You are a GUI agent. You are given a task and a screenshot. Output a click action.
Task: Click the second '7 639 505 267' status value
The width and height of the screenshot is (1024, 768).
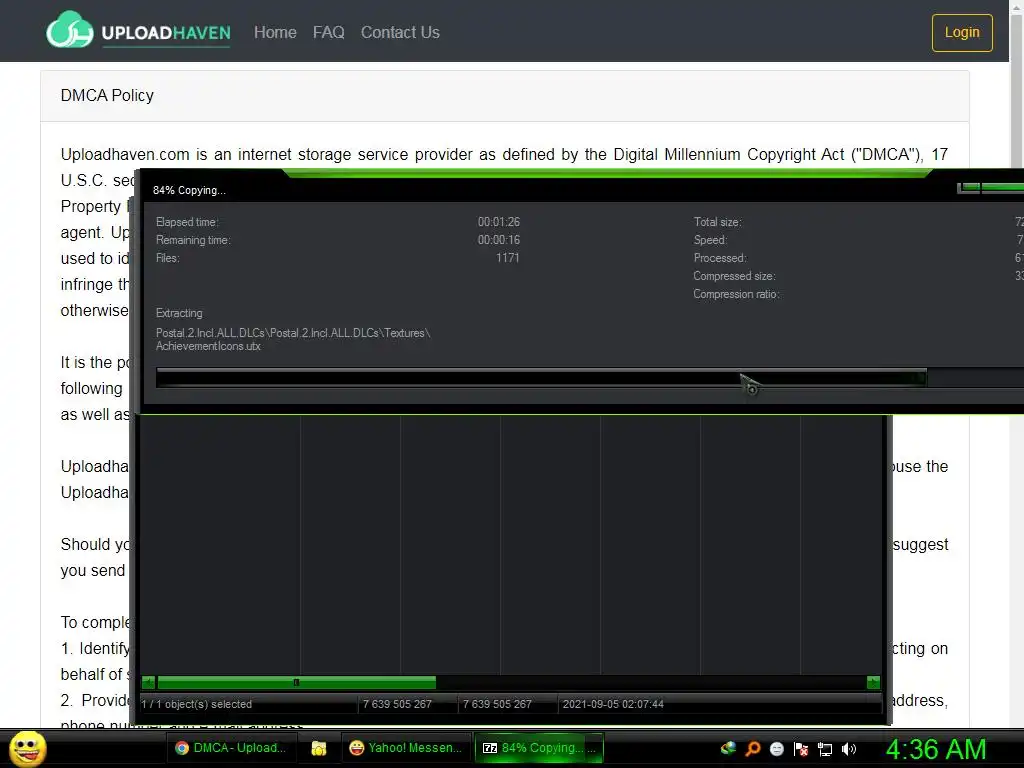click(497, 704)
